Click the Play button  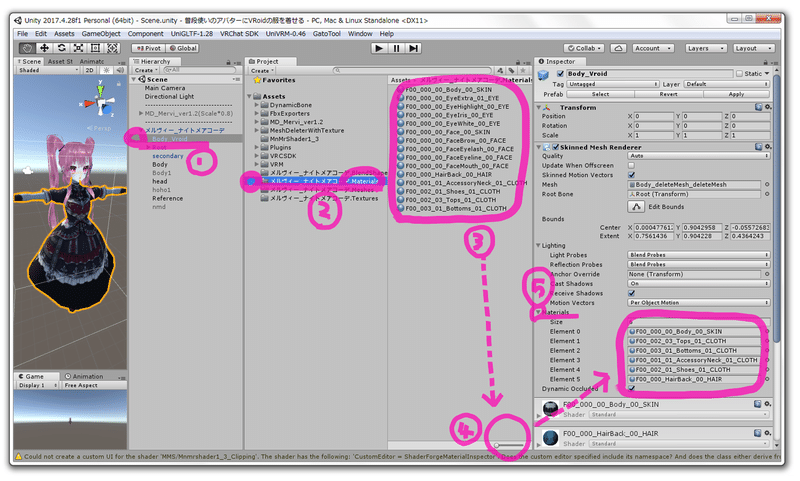379,48
